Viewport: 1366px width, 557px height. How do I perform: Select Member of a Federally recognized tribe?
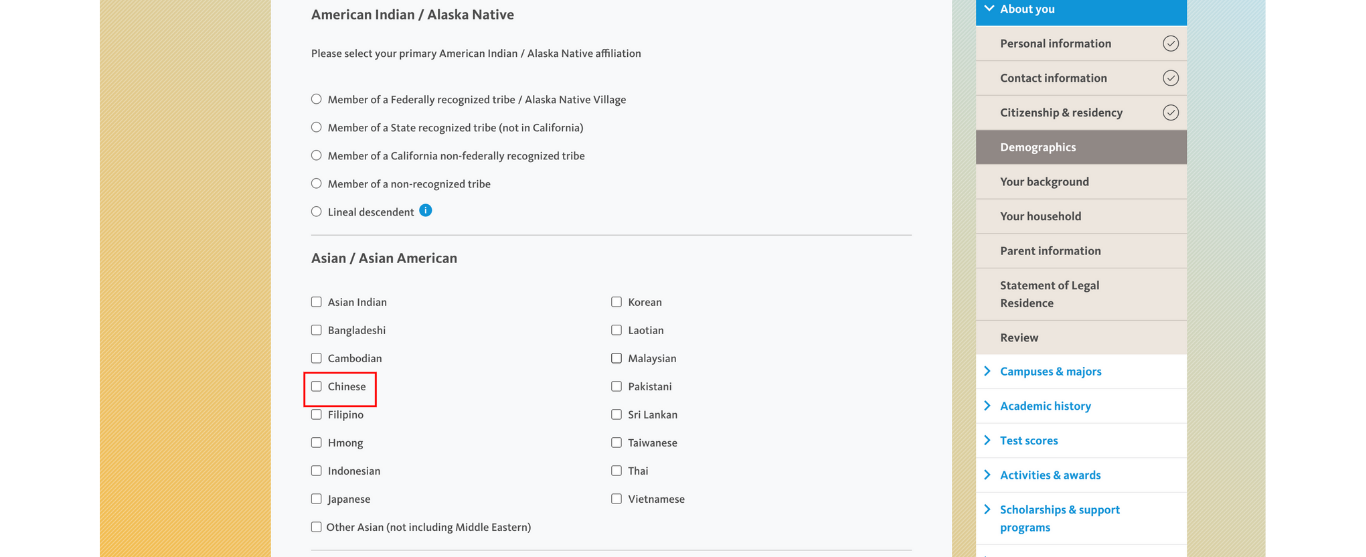[x=316, y=99]
